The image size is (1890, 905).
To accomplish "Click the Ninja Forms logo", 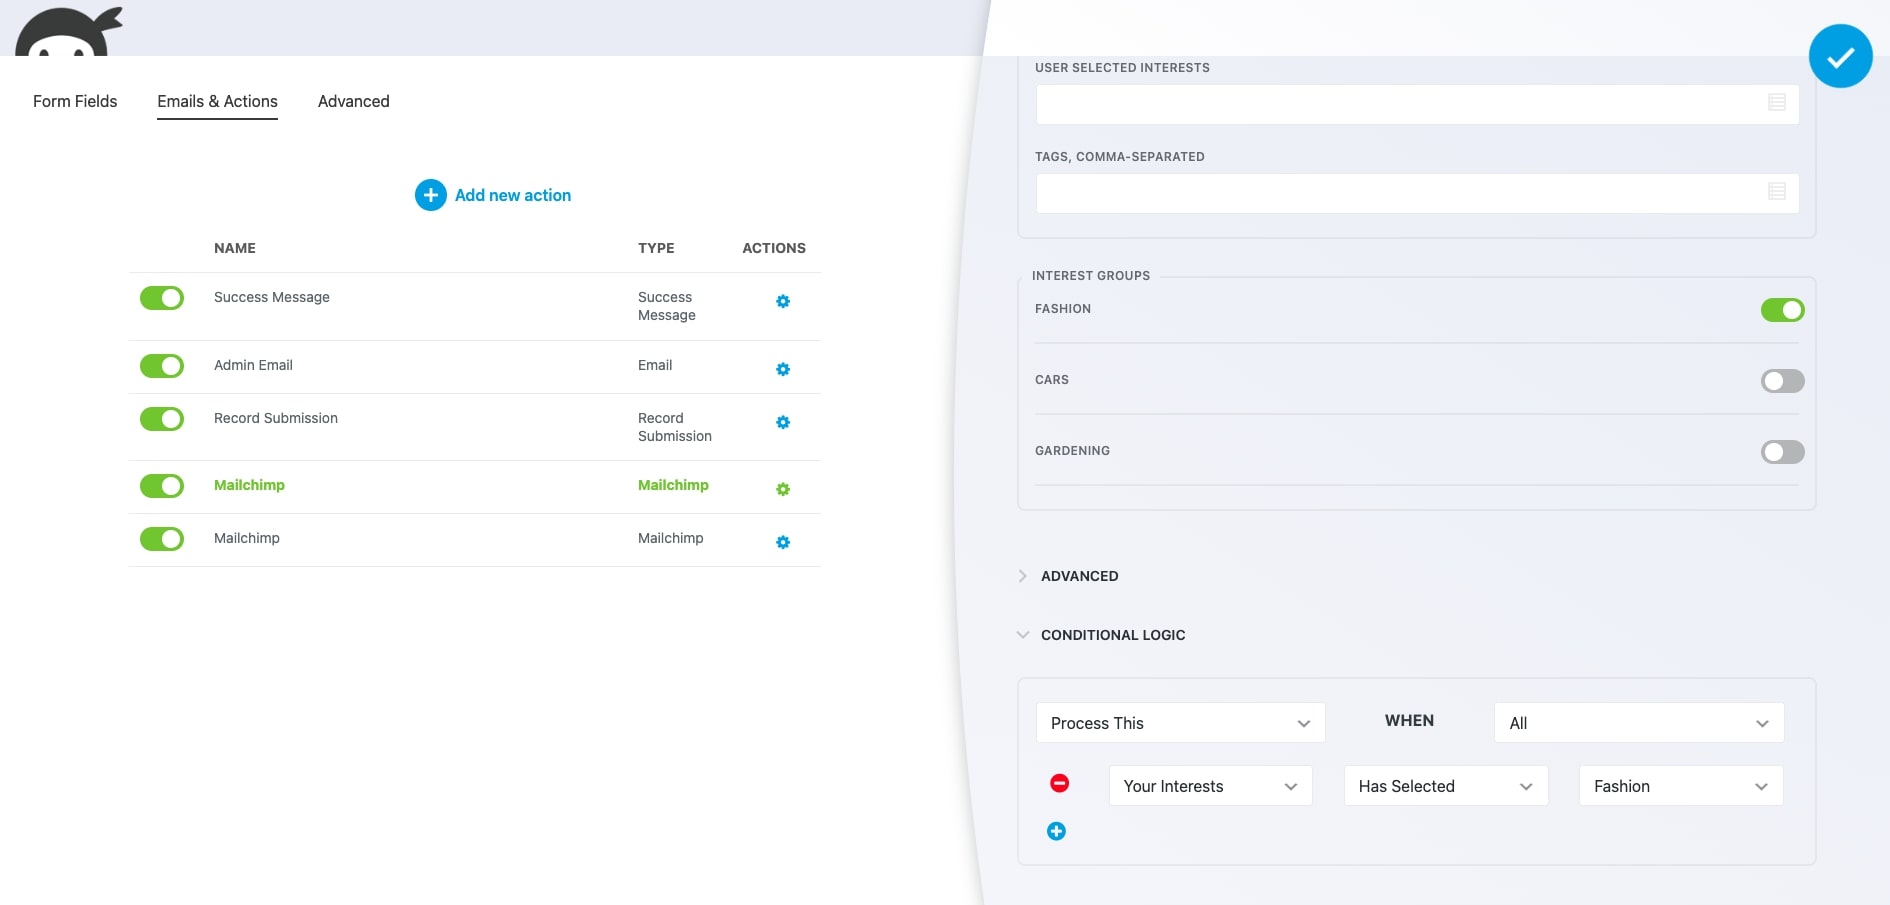I will [x=69, y=30].
